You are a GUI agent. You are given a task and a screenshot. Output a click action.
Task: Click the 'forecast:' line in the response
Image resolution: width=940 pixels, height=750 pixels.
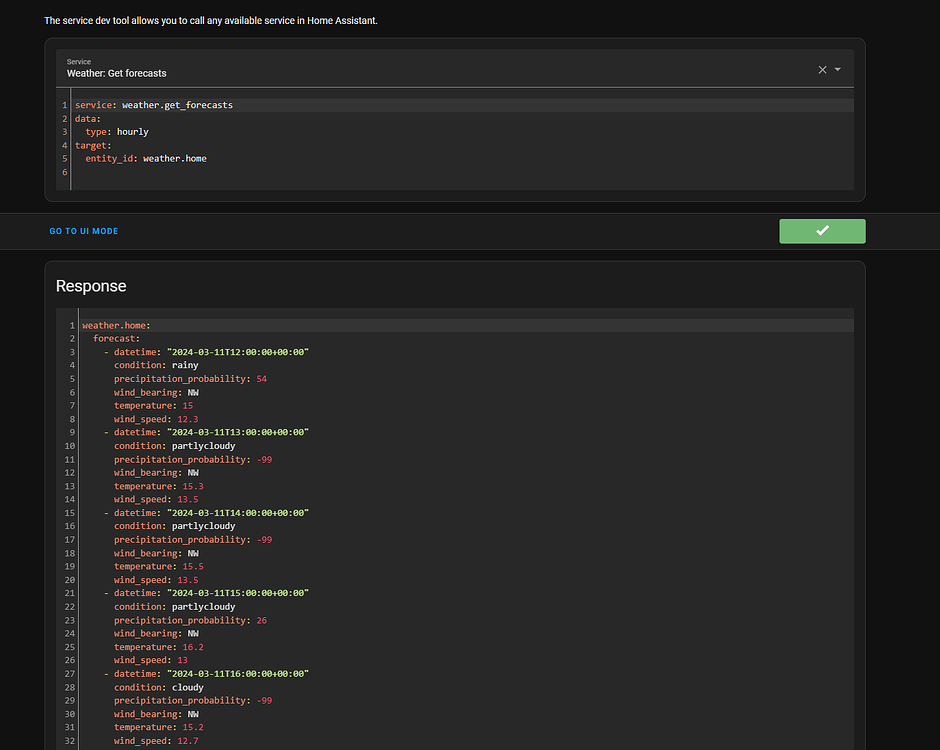coord(117,338)
